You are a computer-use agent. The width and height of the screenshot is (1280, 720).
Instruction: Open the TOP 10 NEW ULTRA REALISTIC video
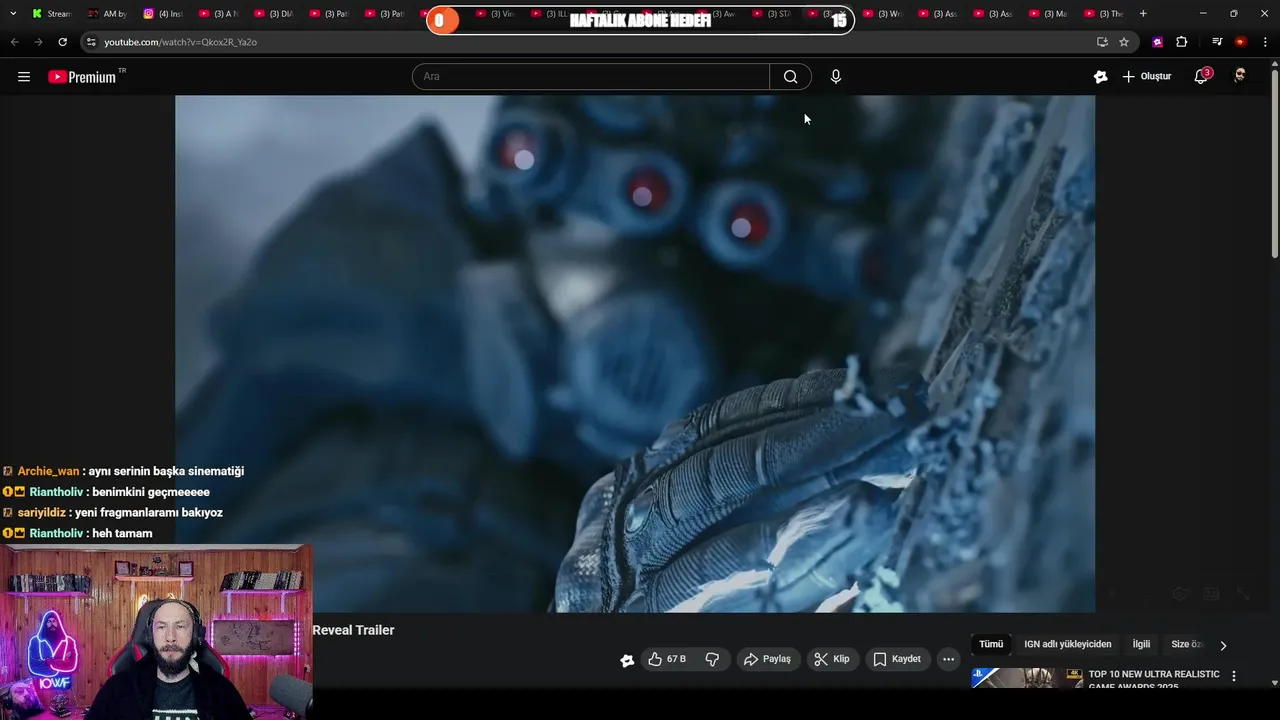click(1153, 680)
